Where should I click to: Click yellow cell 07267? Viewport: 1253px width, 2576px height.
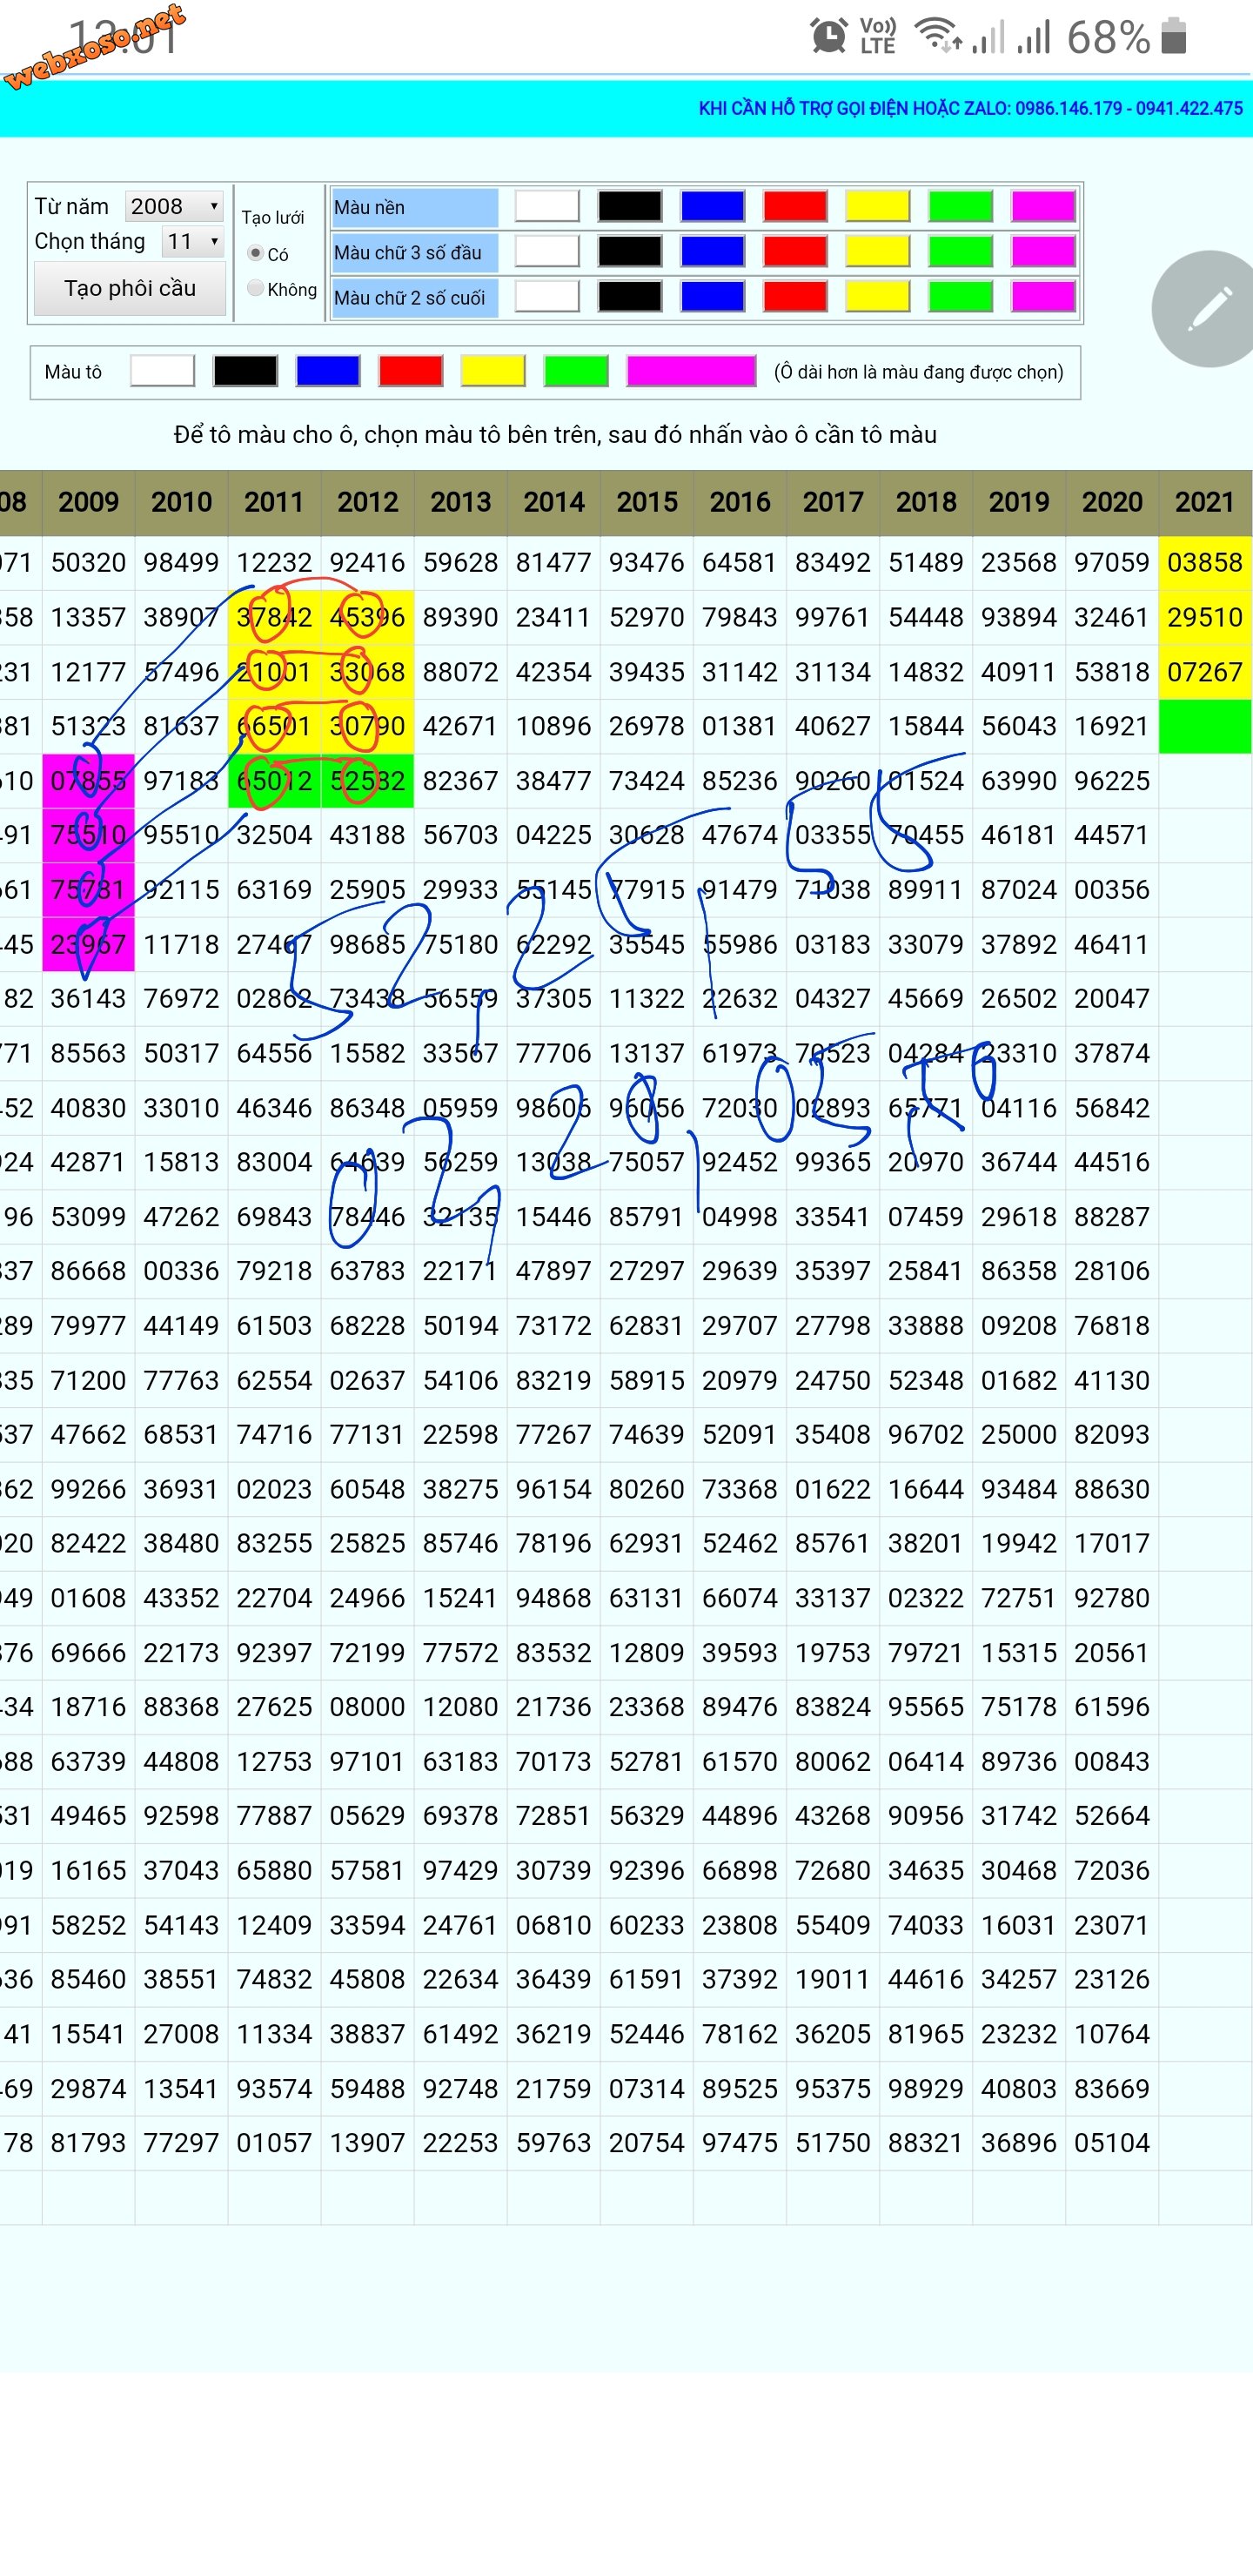(1206, 671)
